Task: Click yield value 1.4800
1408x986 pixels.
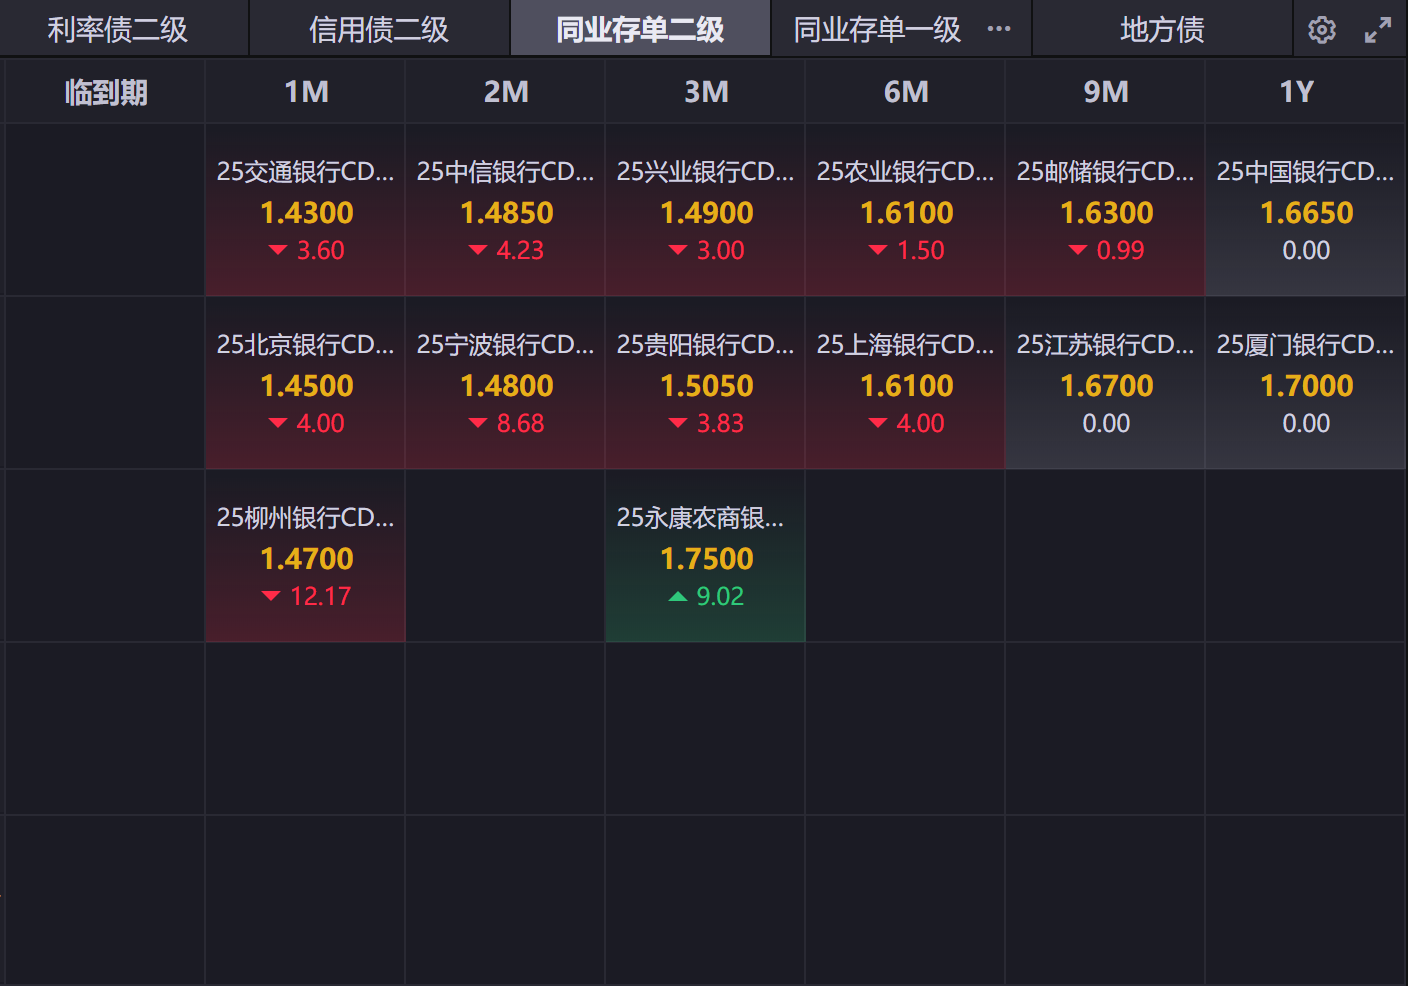Action: tap(507, 386)
